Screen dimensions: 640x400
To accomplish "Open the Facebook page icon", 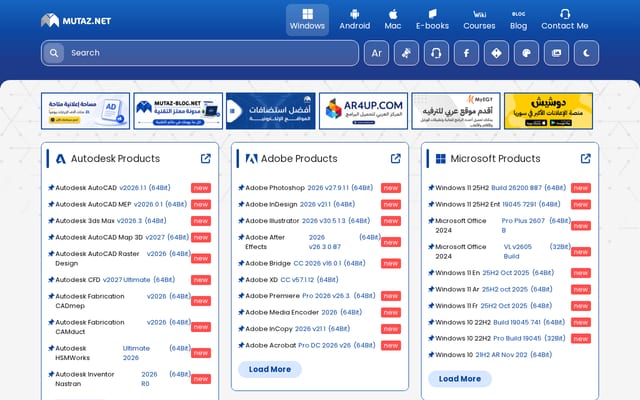I will click(466, 53).
